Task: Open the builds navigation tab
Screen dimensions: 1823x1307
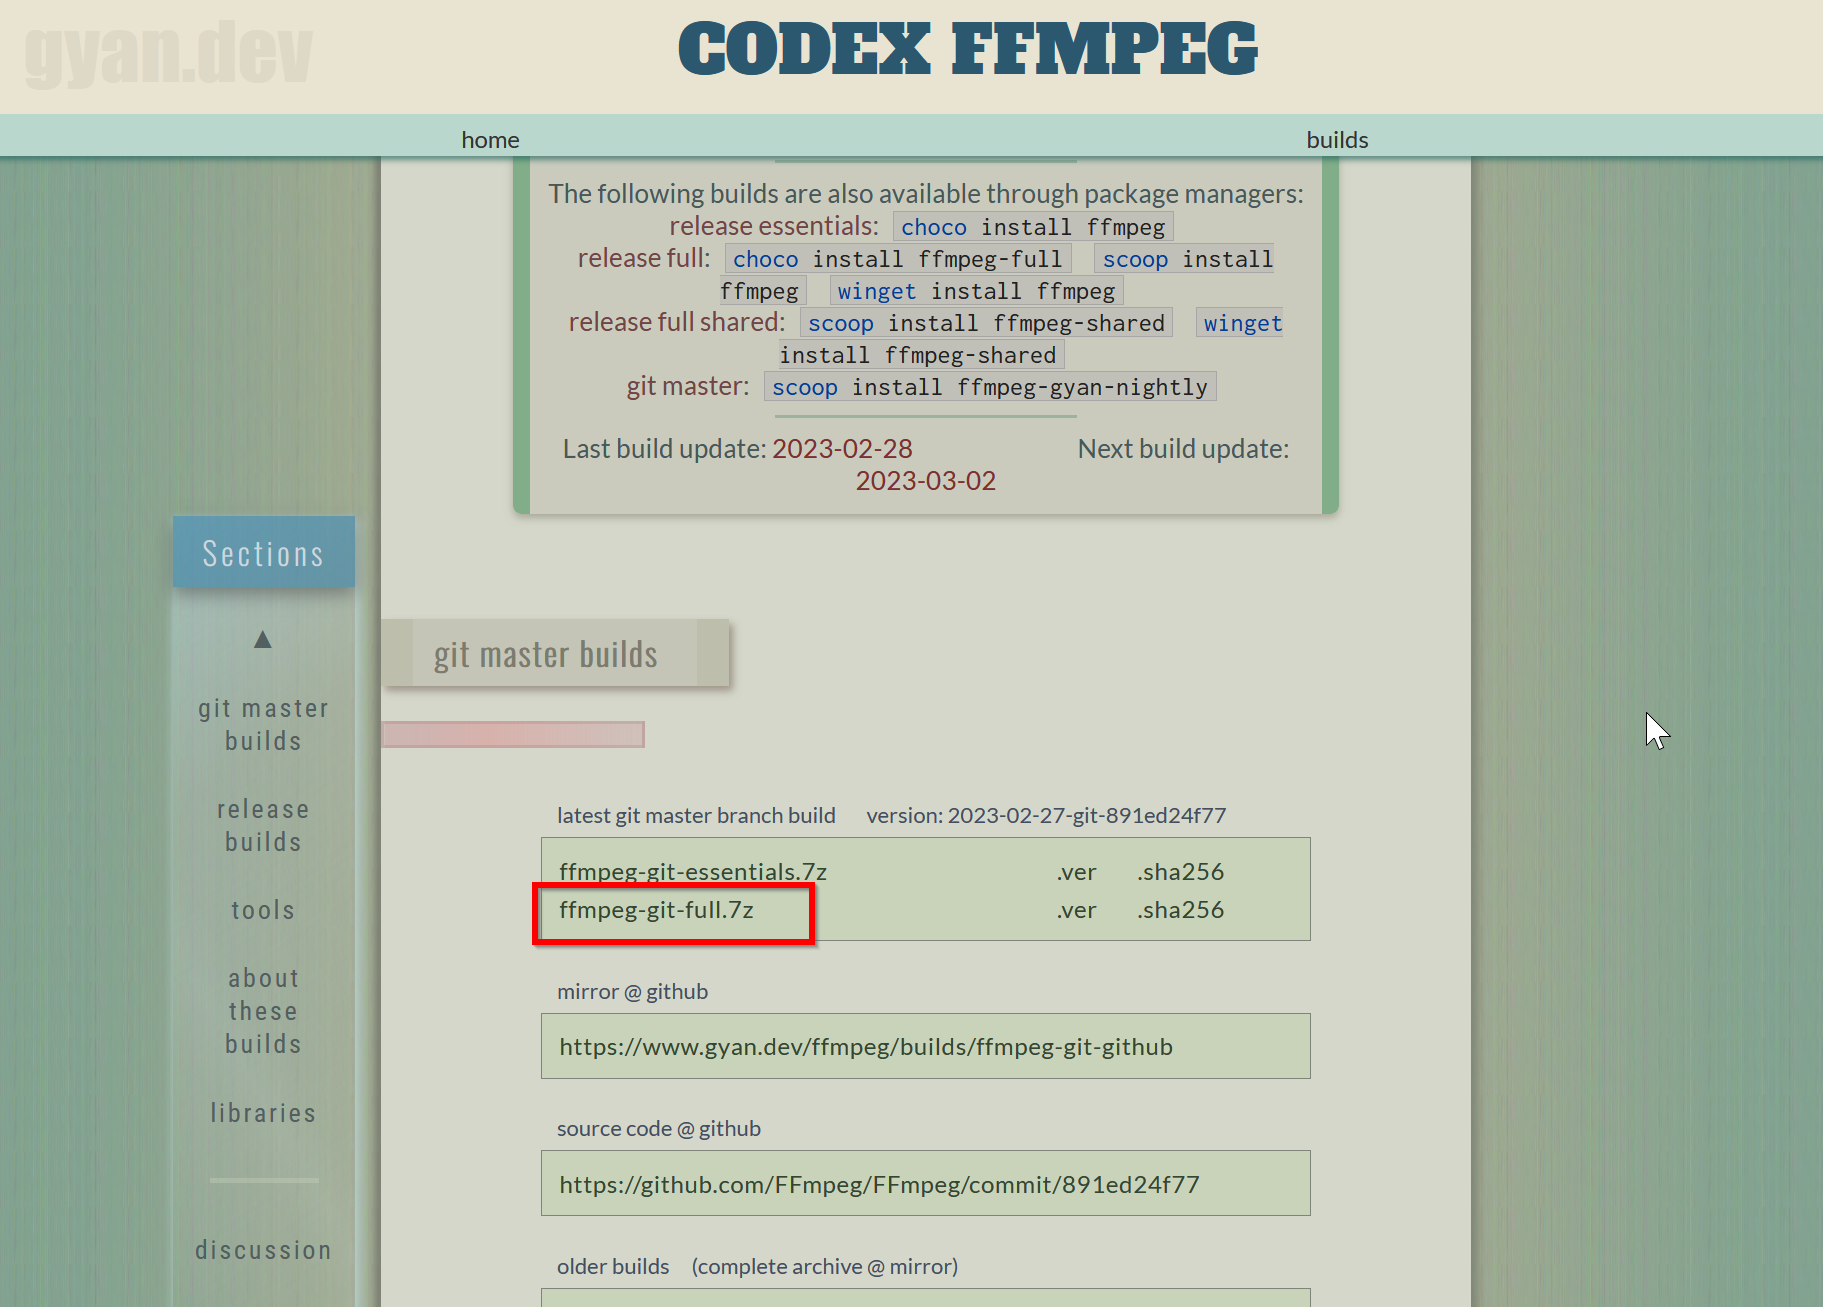Action: click(x=1337, y=140)
